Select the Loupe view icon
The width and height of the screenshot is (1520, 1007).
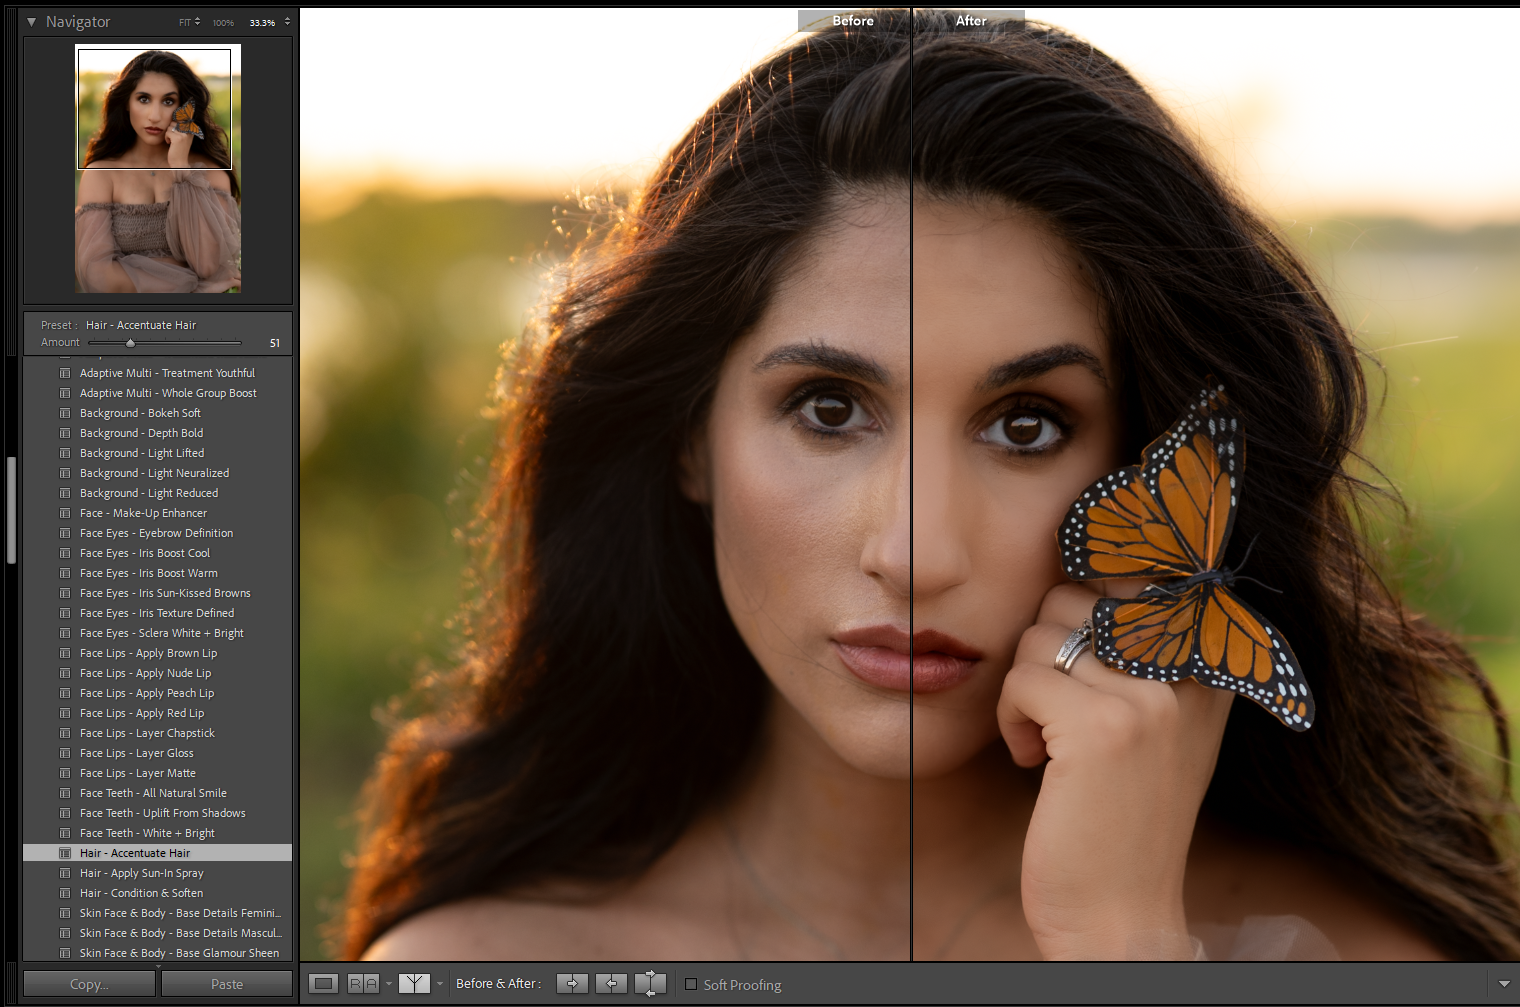tap(323, 984)
